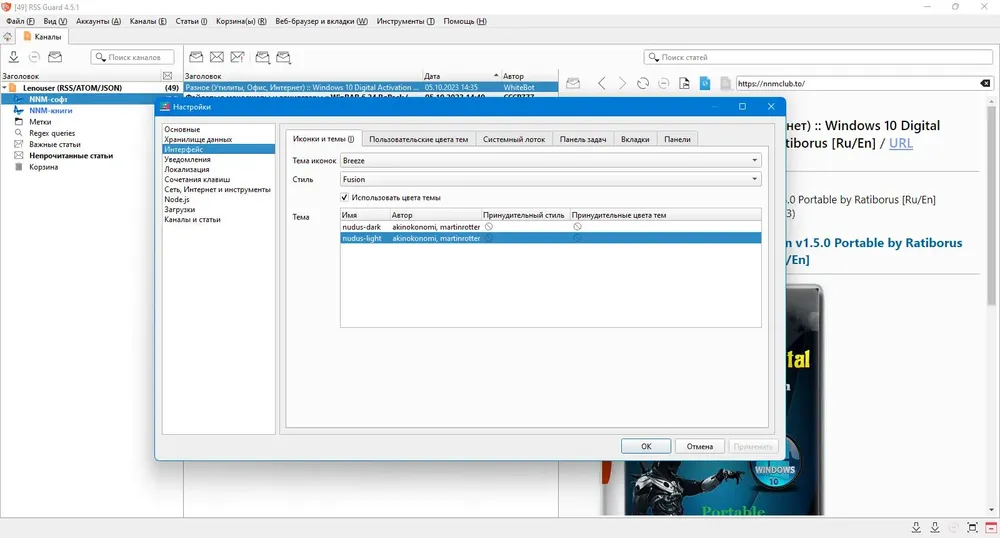Select nudus-dark theme row
The image size is (1000, 538).
(x=550, y=227)
